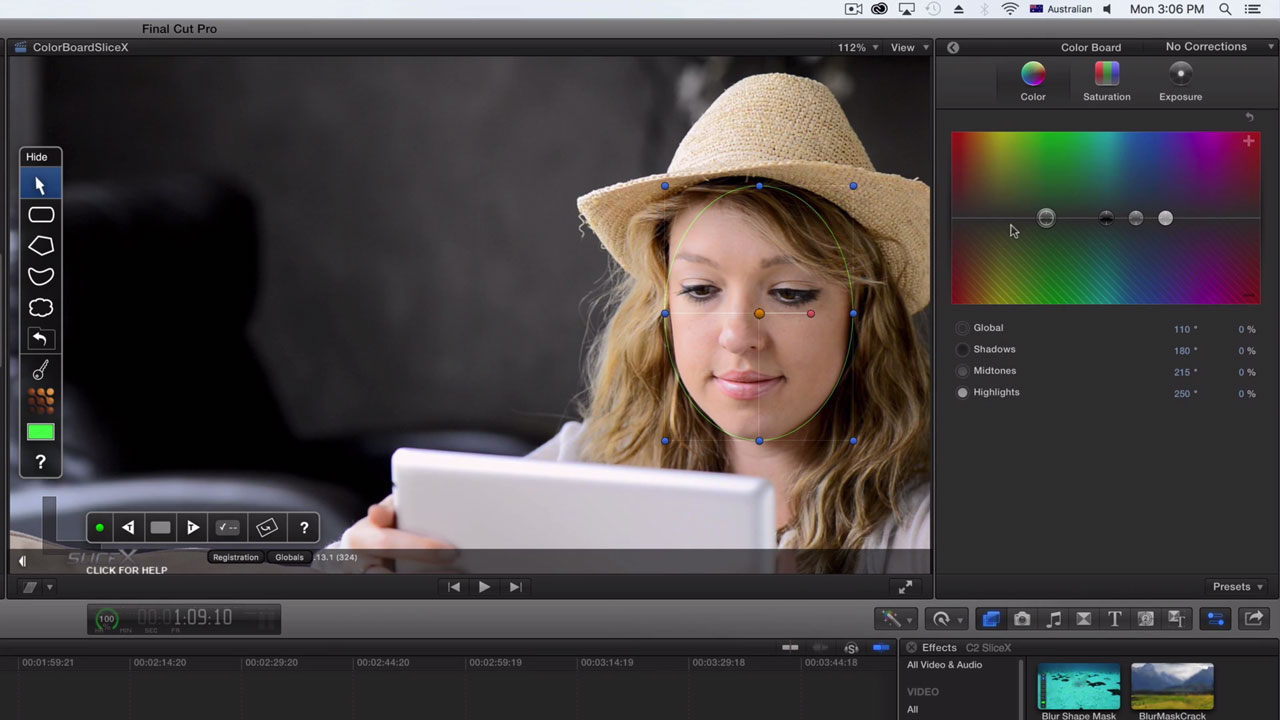This screenshot has height=720, width=1280.
Task: Click the Share export arrow icon
Action: coord(1254,619)
